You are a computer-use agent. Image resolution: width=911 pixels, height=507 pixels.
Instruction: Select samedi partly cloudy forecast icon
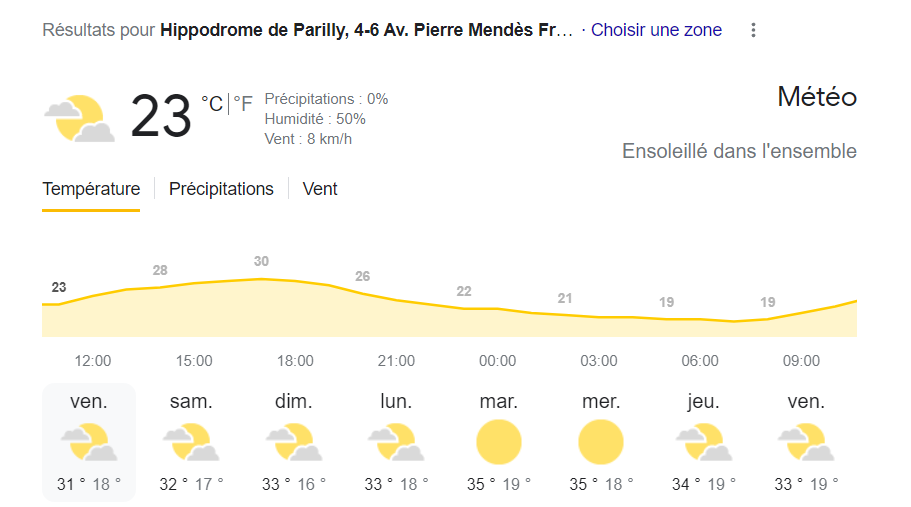pos(191,442)
